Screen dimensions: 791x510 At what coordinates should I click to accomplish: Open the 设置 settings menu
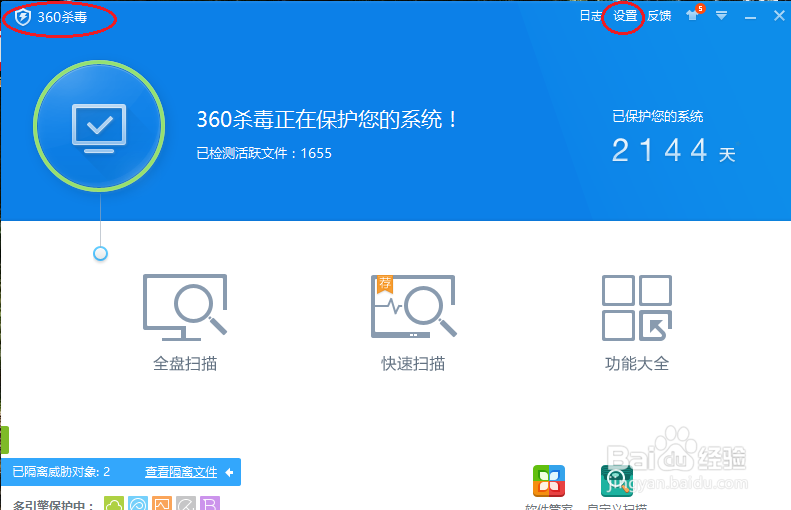pos(625,16)
